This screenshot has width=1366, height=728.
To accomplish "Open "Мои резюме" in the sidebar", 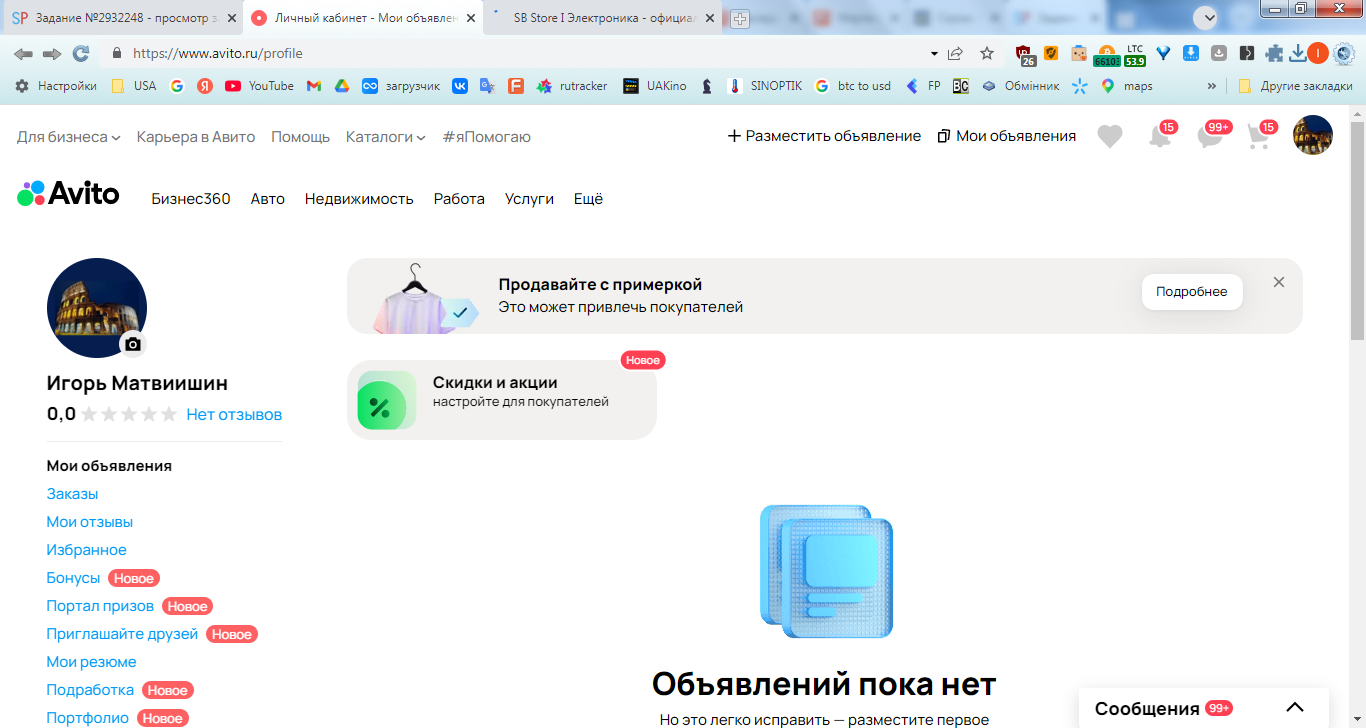I will coord(91,662).
